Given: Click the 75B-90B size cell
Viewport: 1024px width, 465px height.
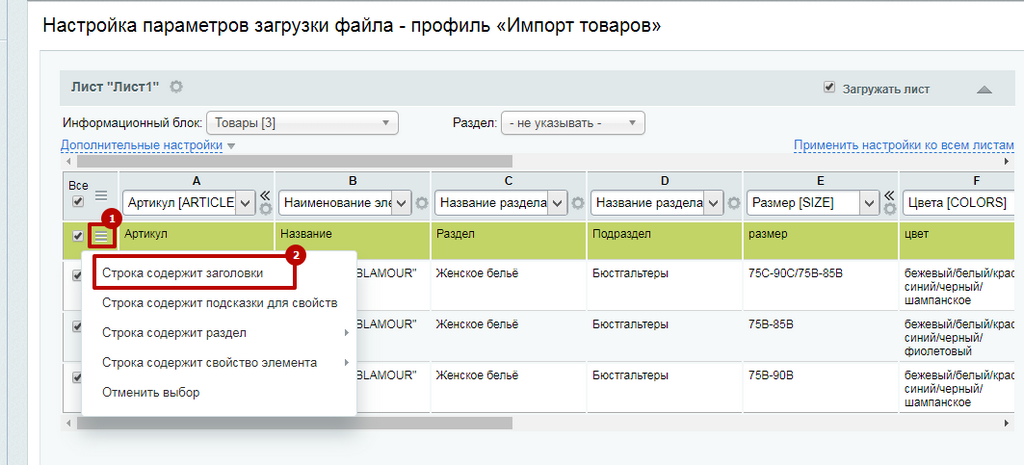Looking at the screenshot, I should pos(821,388).
